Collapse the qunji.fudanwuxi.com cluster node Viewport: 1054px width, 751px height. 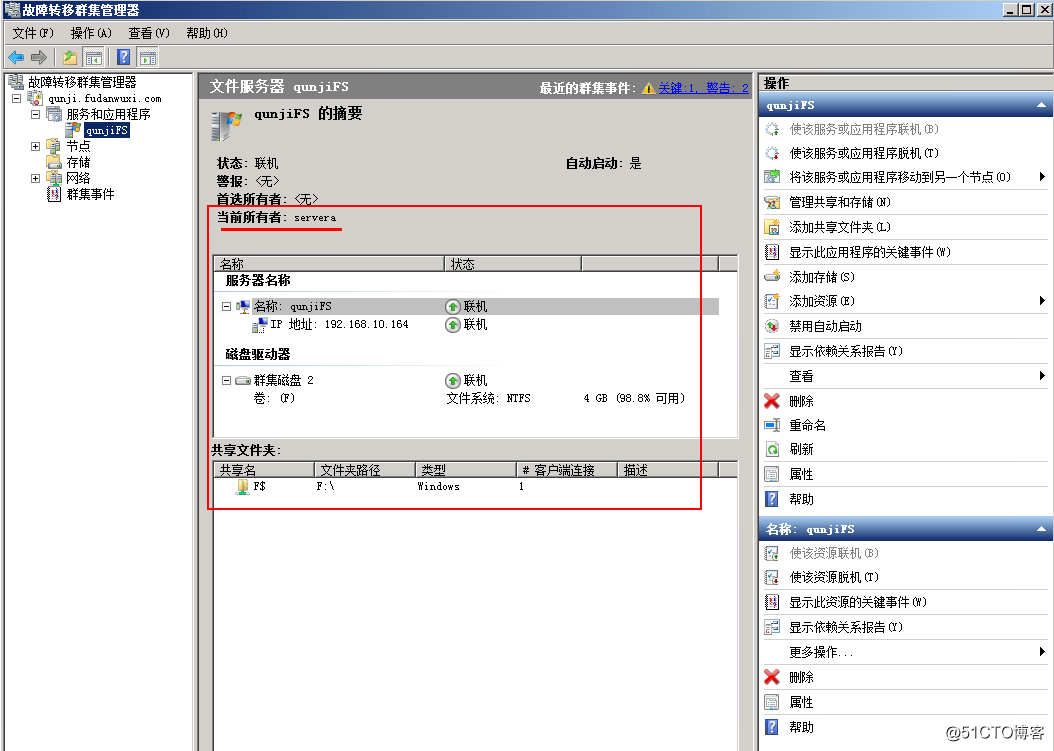[16, 98]
